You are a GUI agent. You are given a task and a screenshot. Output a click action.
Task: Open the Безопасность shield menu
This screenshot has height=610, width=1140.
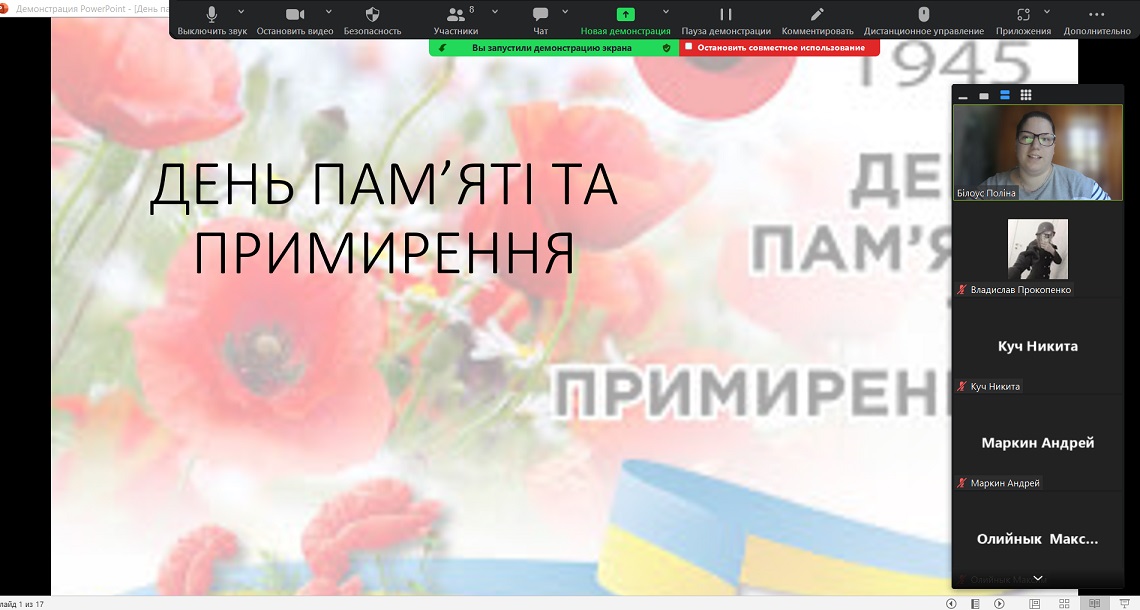372,20
